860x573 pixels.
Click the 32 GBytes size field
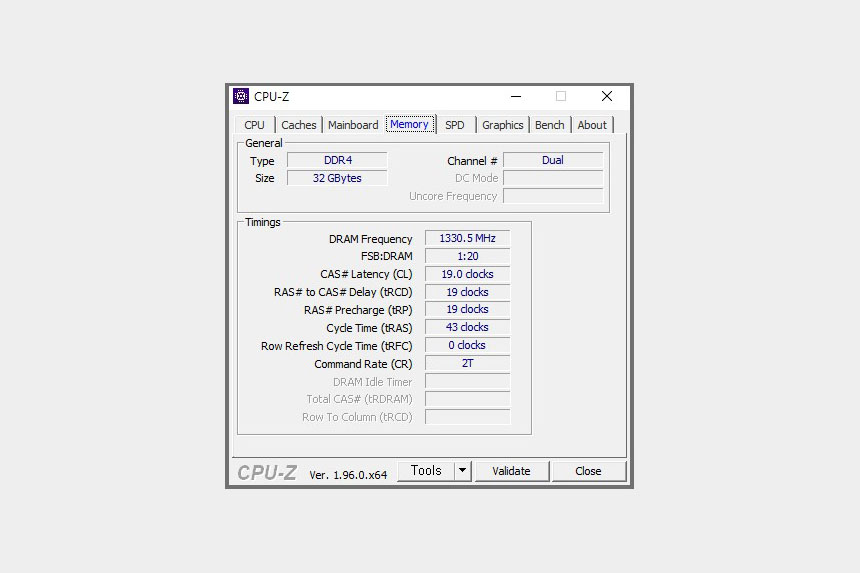tap(337, 178)
